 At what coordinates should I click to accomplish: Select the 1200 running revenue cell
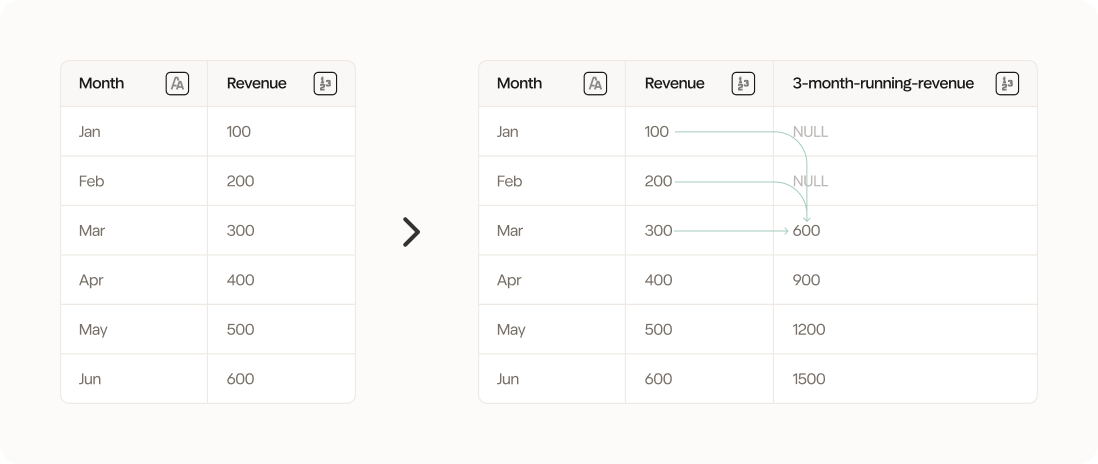tap(809, 330)
